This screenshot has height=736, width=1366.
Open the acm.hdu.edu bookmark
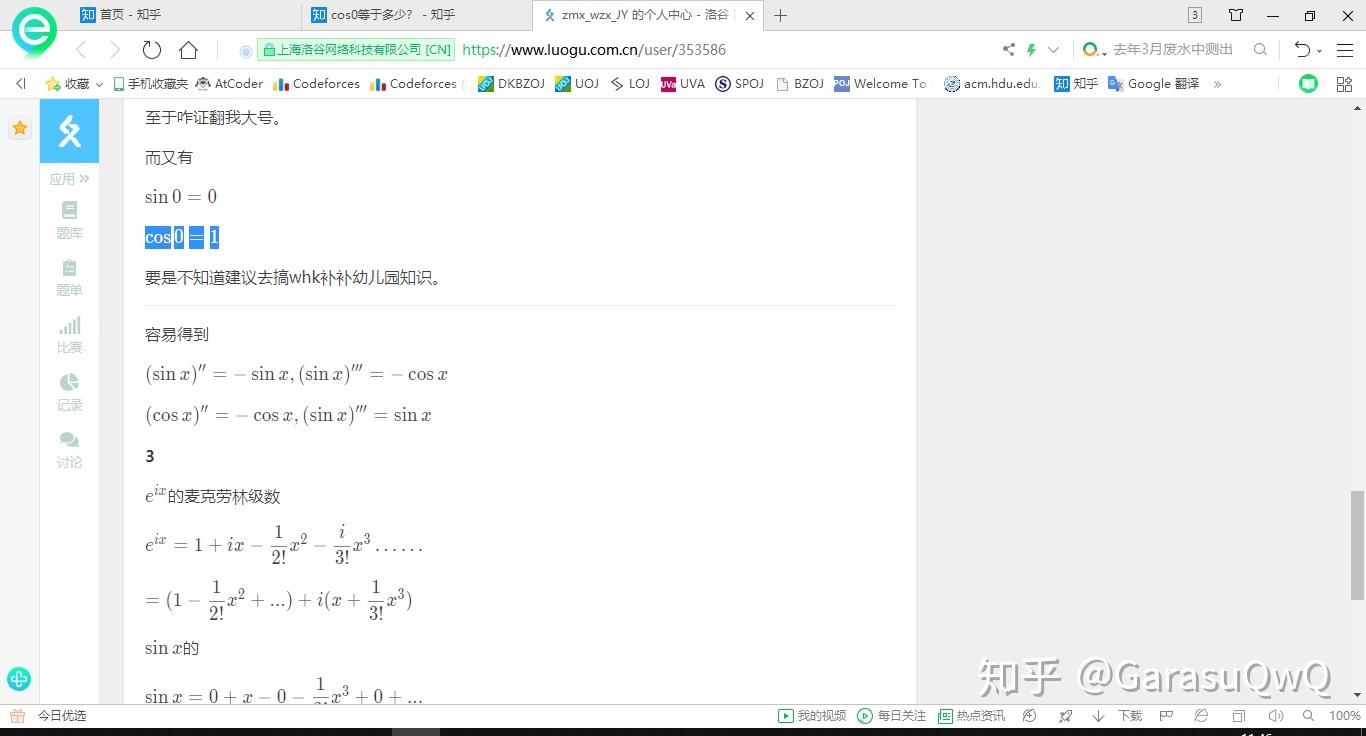(992, 84)
